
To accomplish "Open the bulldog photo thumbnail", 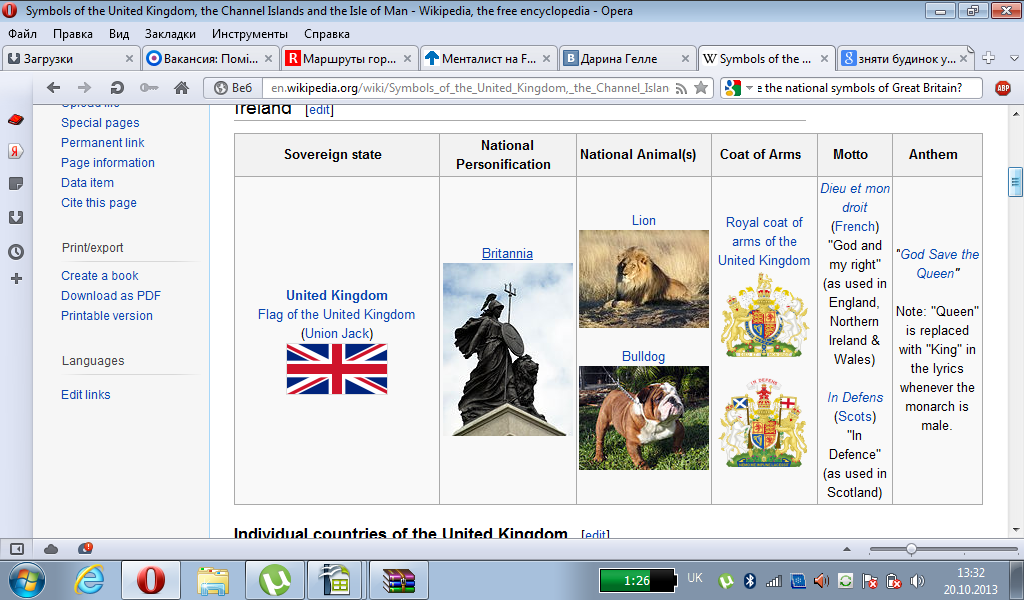I will click(643, 418).
